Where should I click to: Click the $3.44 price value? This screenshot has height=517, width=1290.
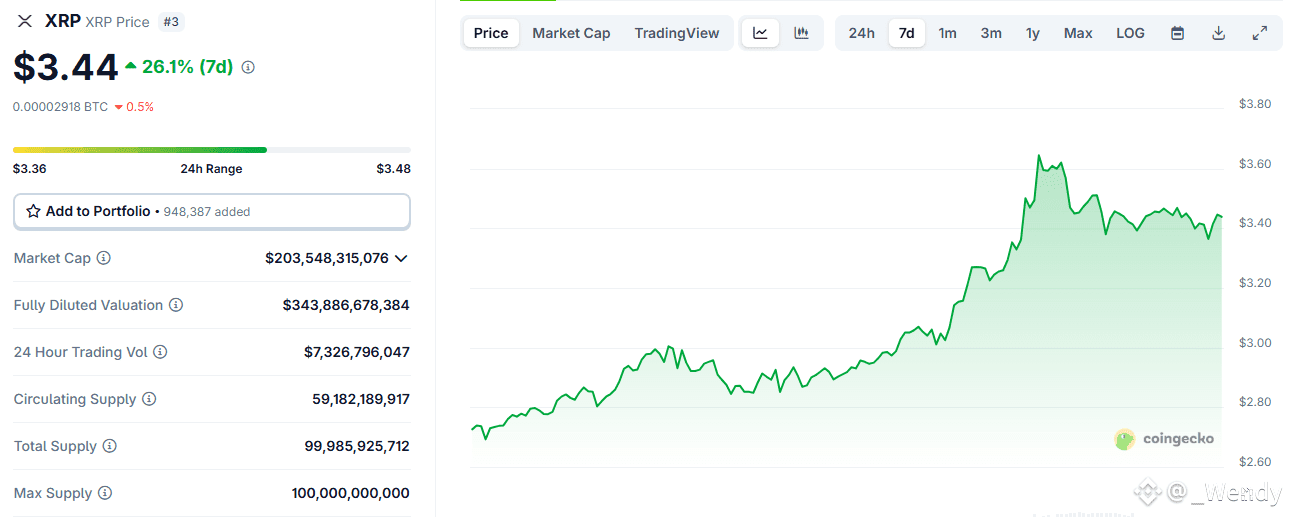(65, 67)
